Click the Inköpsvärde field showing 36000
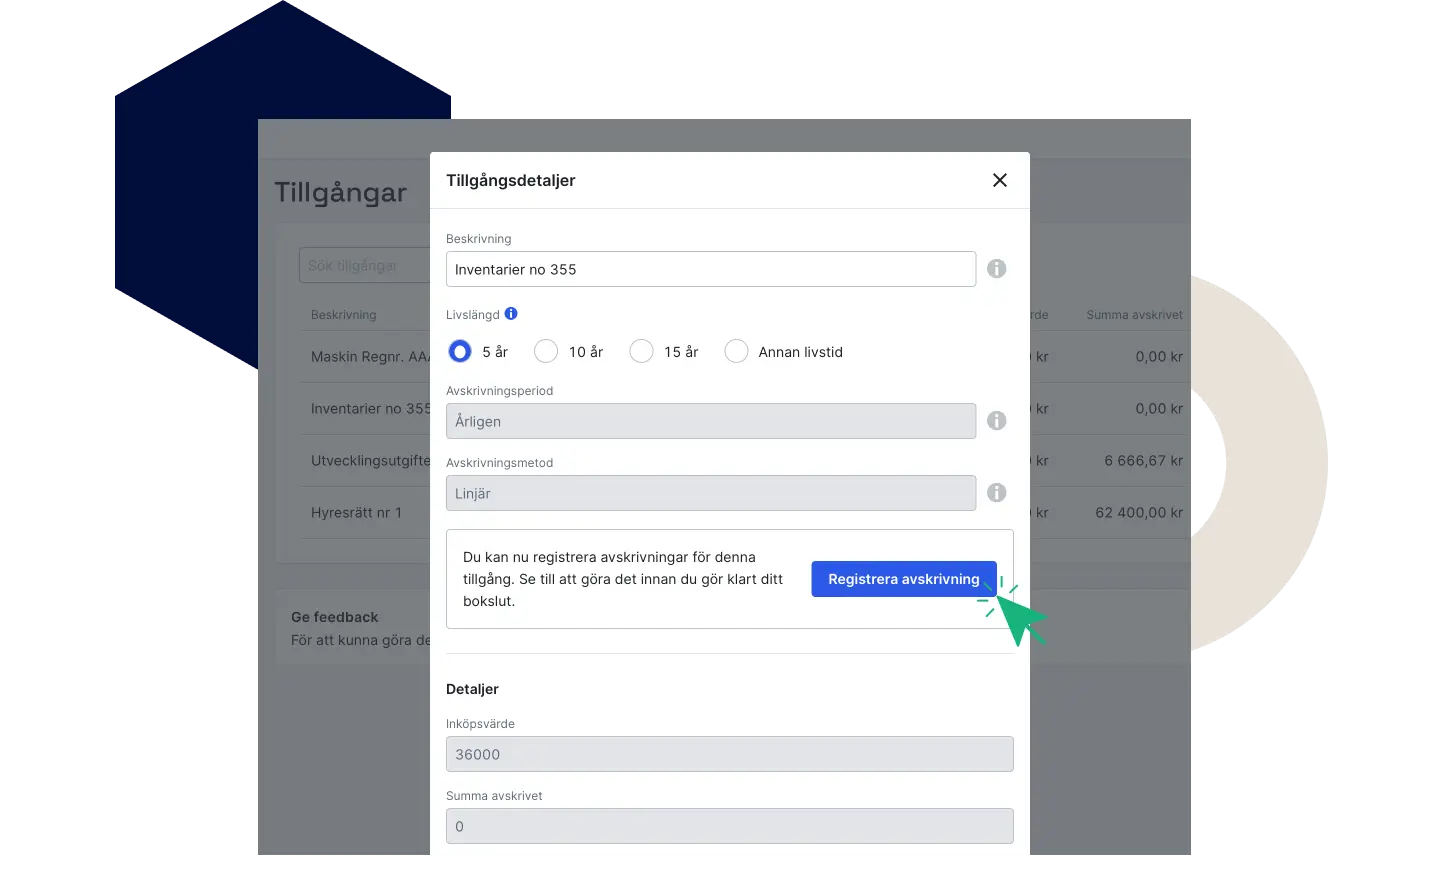This screenshot has height=890, width=1450. (730, 754)
